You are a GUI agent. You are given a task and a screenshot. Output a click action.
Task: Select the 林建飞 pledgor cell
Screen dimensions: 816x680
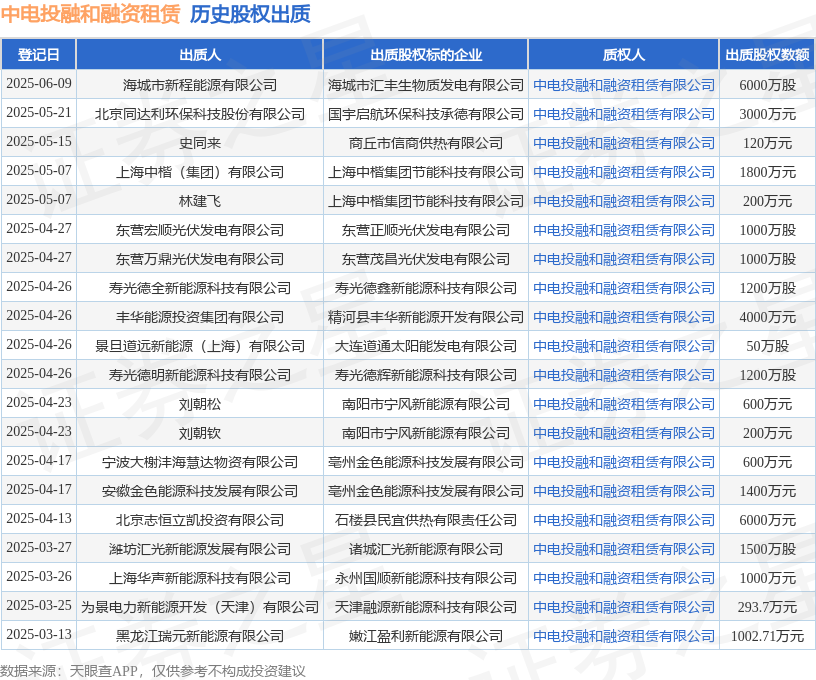[200, 201]
